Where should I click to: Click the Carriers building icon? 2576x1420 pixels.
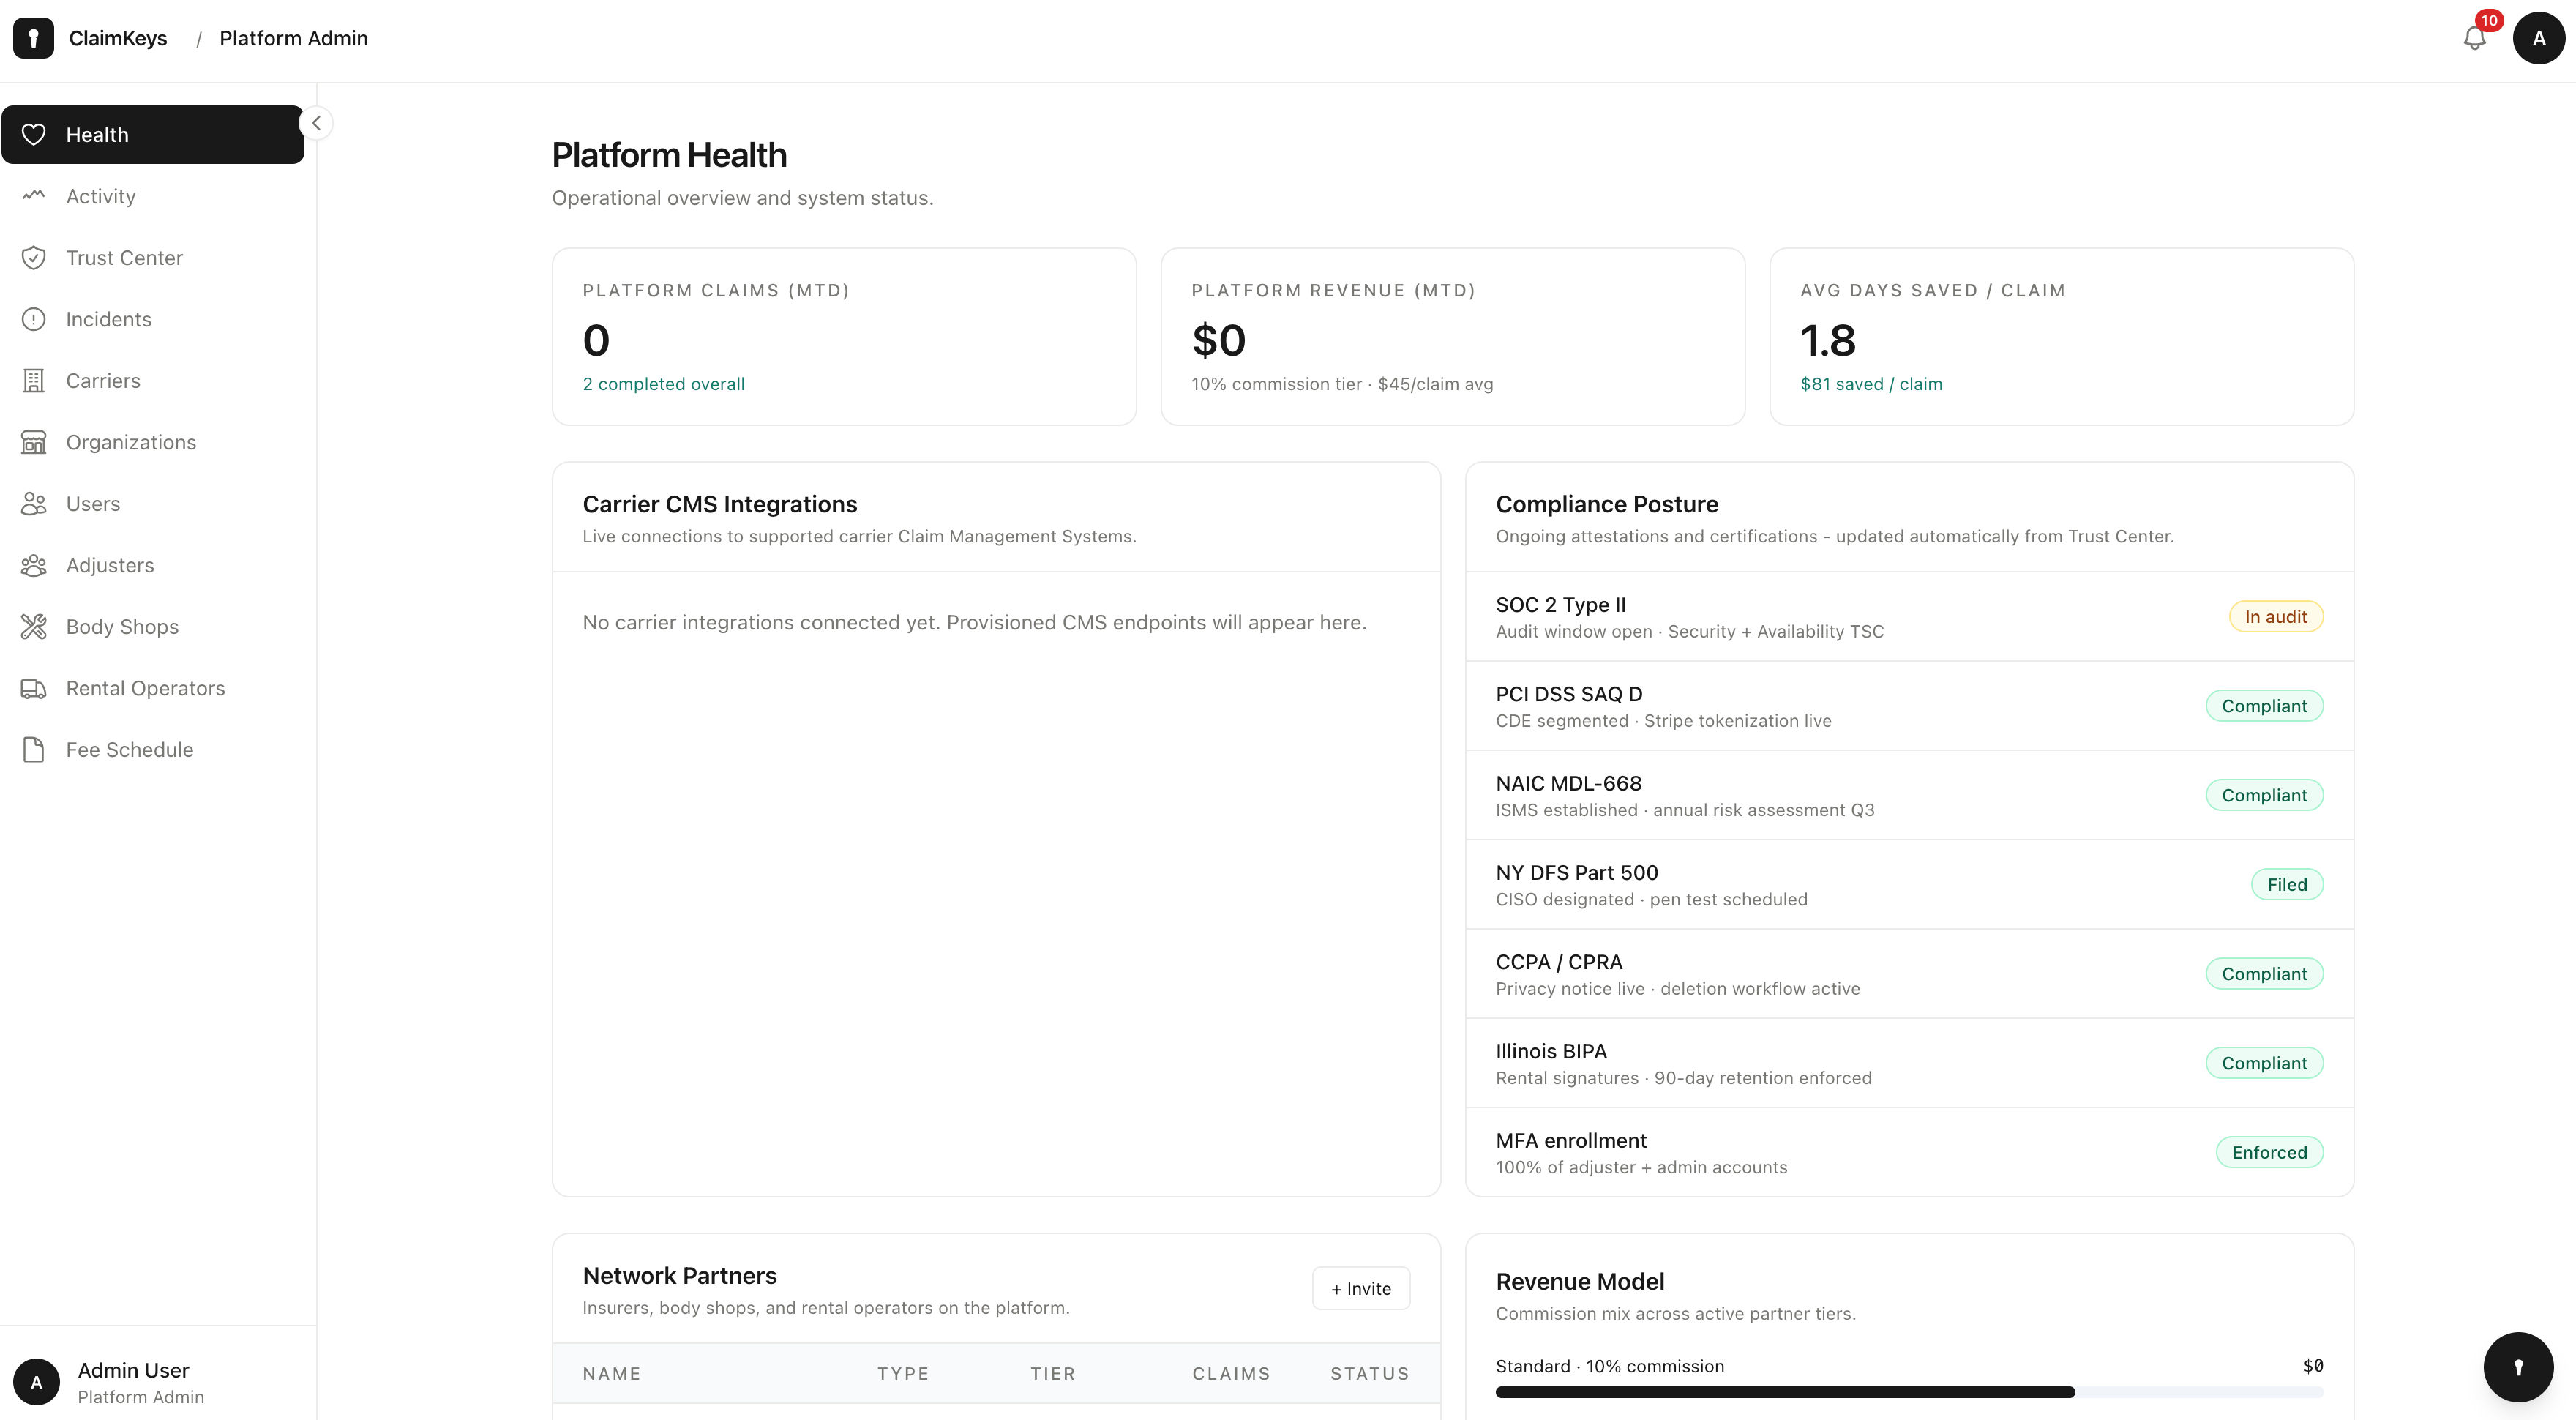[34, 380]
